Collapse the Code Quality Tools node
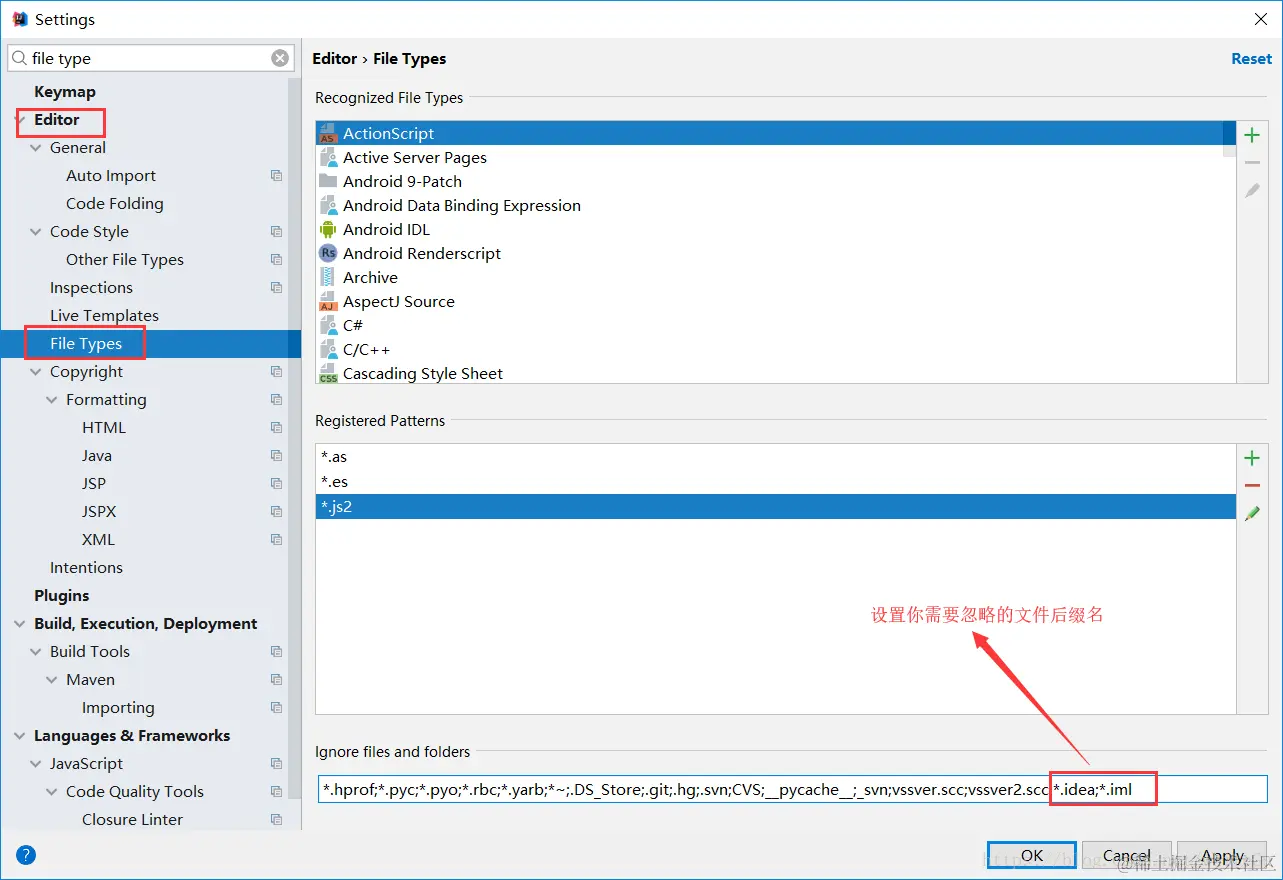Screen dimensions: 1283x880 coord(52,792)
